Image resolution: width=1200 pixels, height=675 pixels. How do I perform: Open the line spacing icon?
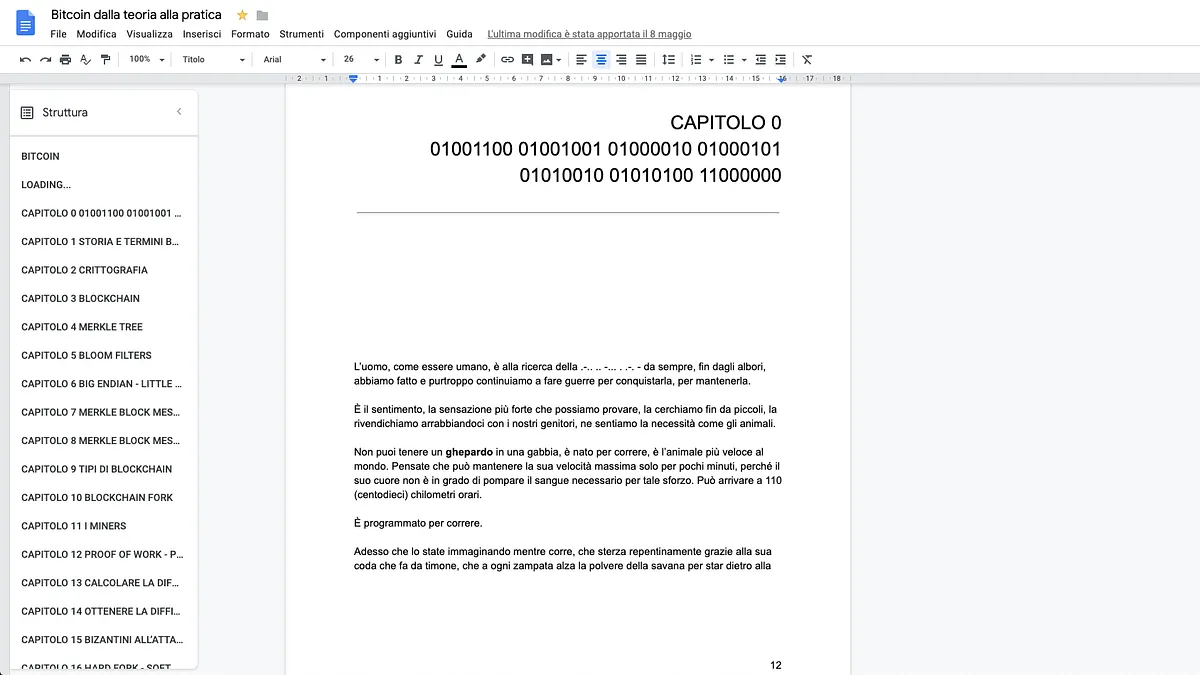tap(669, 59)
